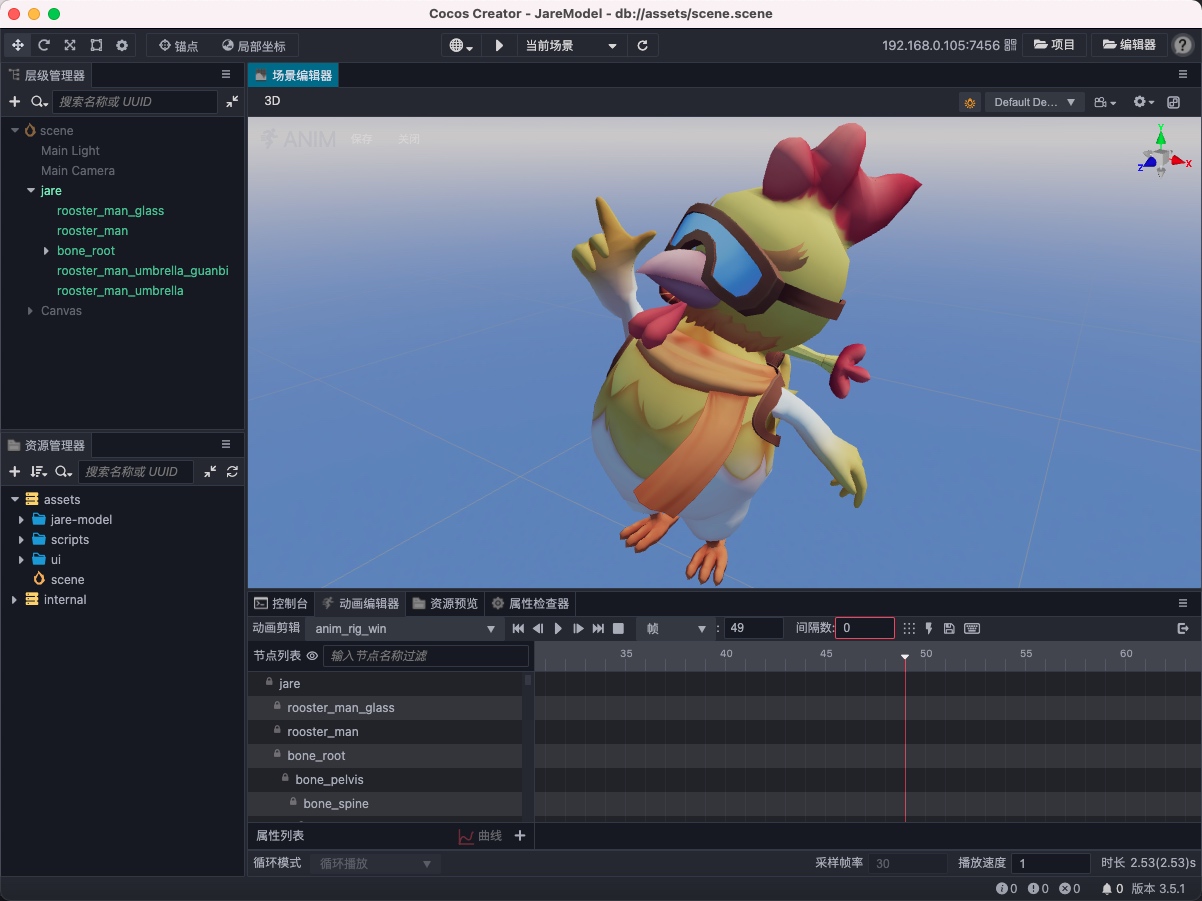Open the 循环模式 loop mode dropdown
1202x901 pixels.
pos(375,863)
